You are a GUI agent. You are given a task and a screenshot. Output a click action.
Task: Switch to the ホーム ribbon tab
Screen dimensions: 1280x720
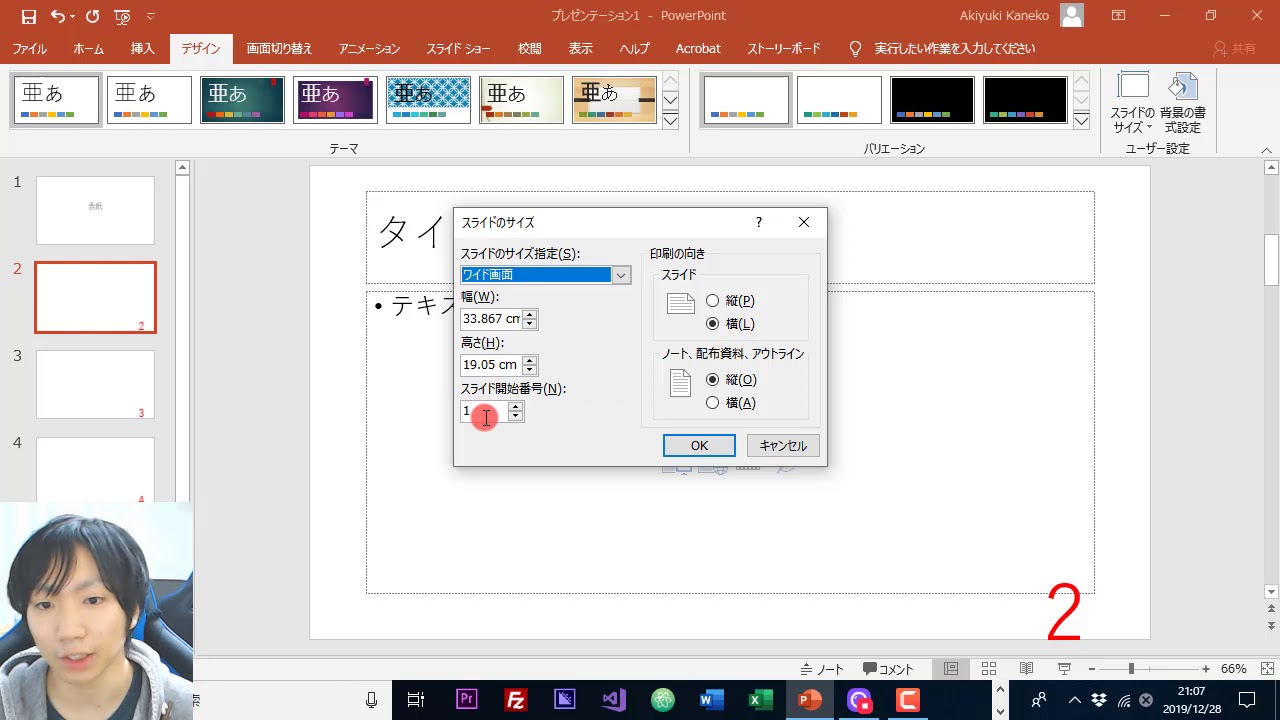88,48
